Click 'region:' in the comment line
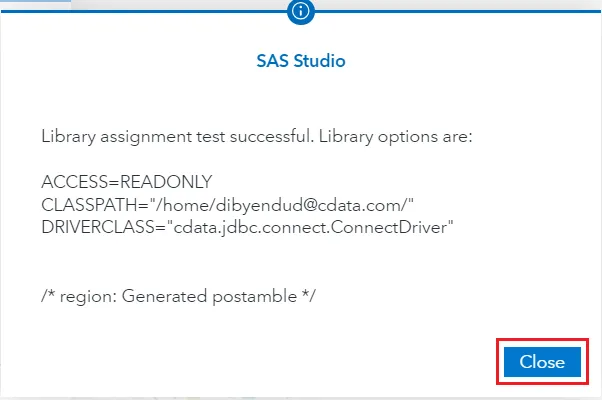Image resolution: width=602 pixels, height=400 pixels. pos(86,296)
